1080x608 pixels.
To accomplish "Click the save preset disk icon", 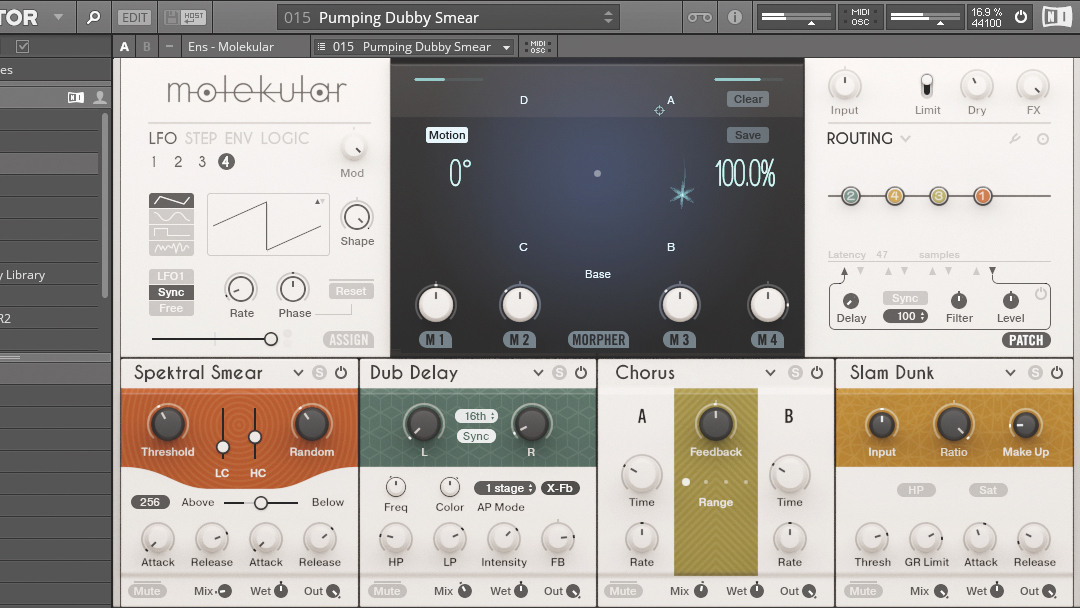I will coord(172,17).
